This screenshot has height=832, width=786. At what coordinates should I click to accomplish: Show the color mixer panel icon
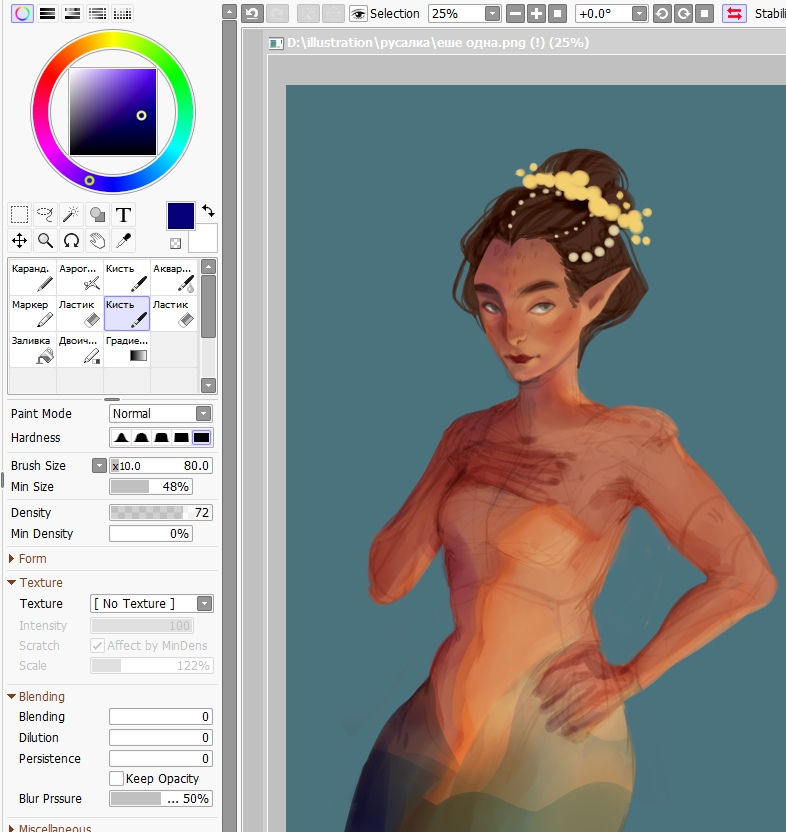pyautogui.click(x=97, y=13)
